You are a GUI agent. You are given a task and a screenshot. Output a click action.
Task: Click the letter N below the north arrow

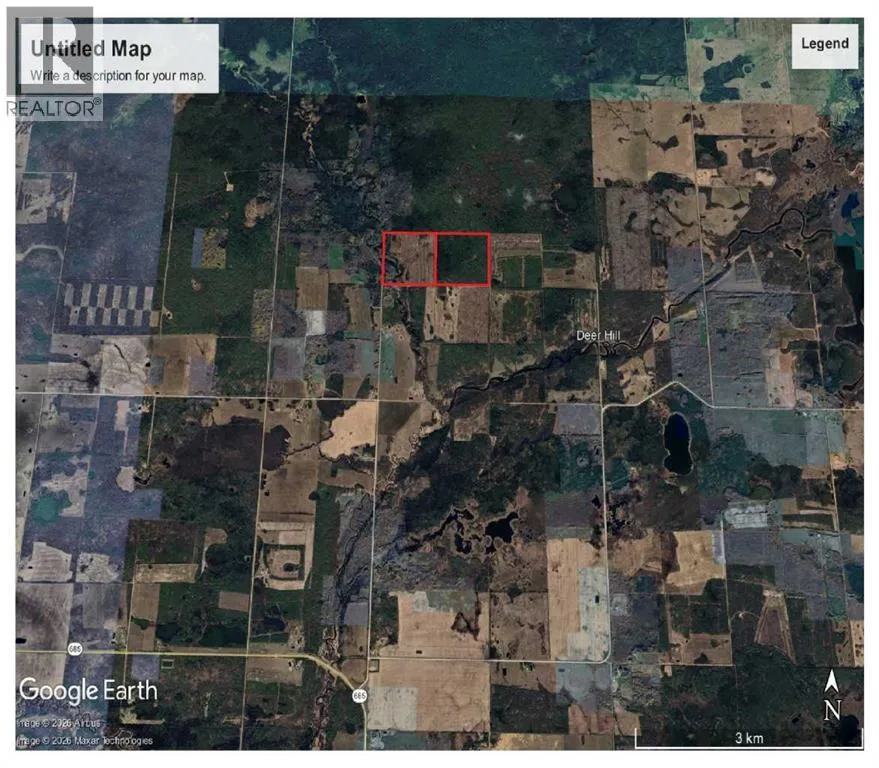[832, 710]
